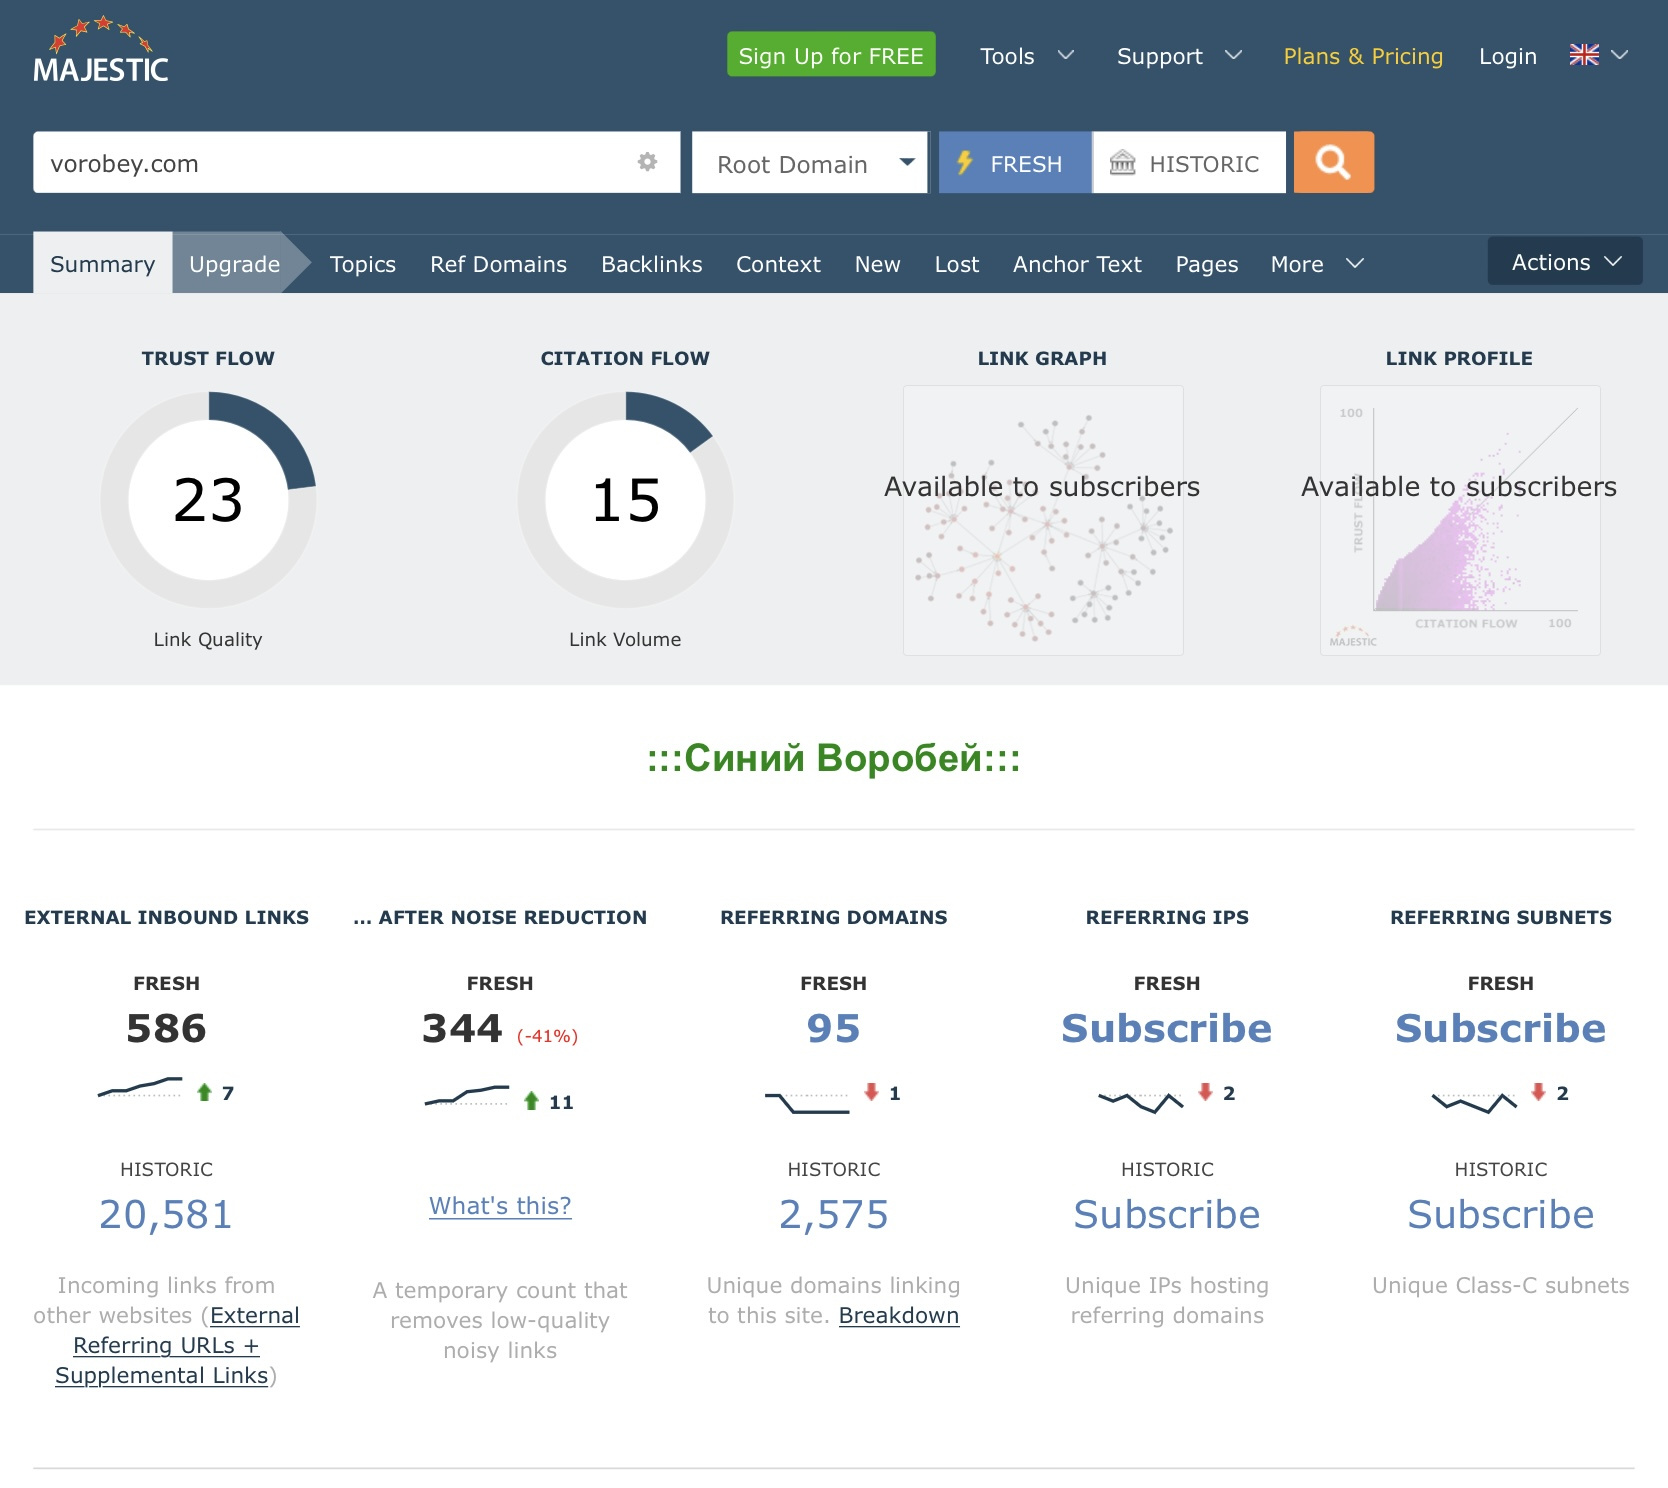Open the Lost tab
The width and height of the screenshot is (1668, 1488).
tap(956, 264)
